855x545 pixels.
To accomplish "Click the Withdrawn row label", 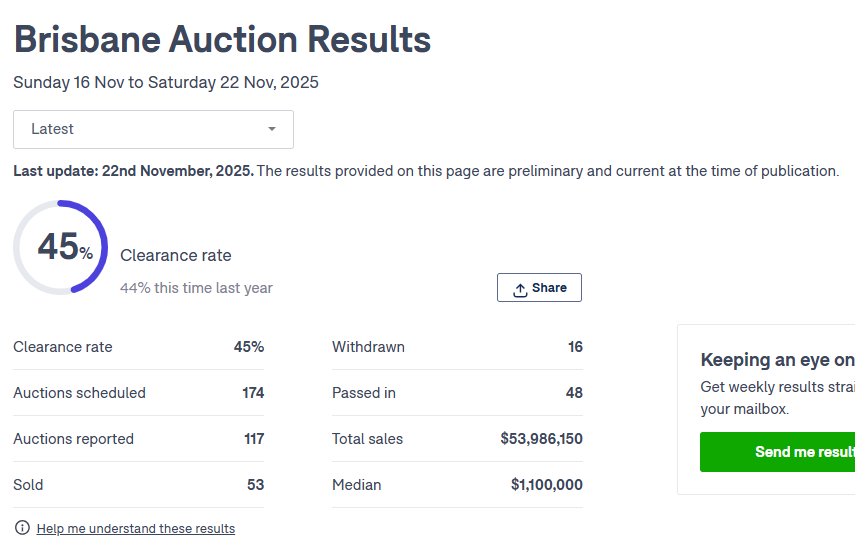I will (x=368, y=347).
